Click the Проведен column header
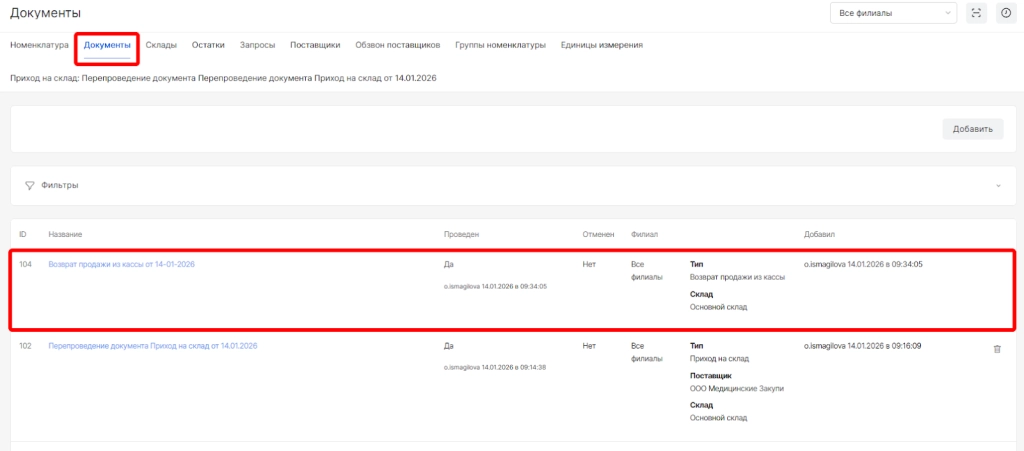The width and height of the screenshot is (1024, 451). point(462,234)
